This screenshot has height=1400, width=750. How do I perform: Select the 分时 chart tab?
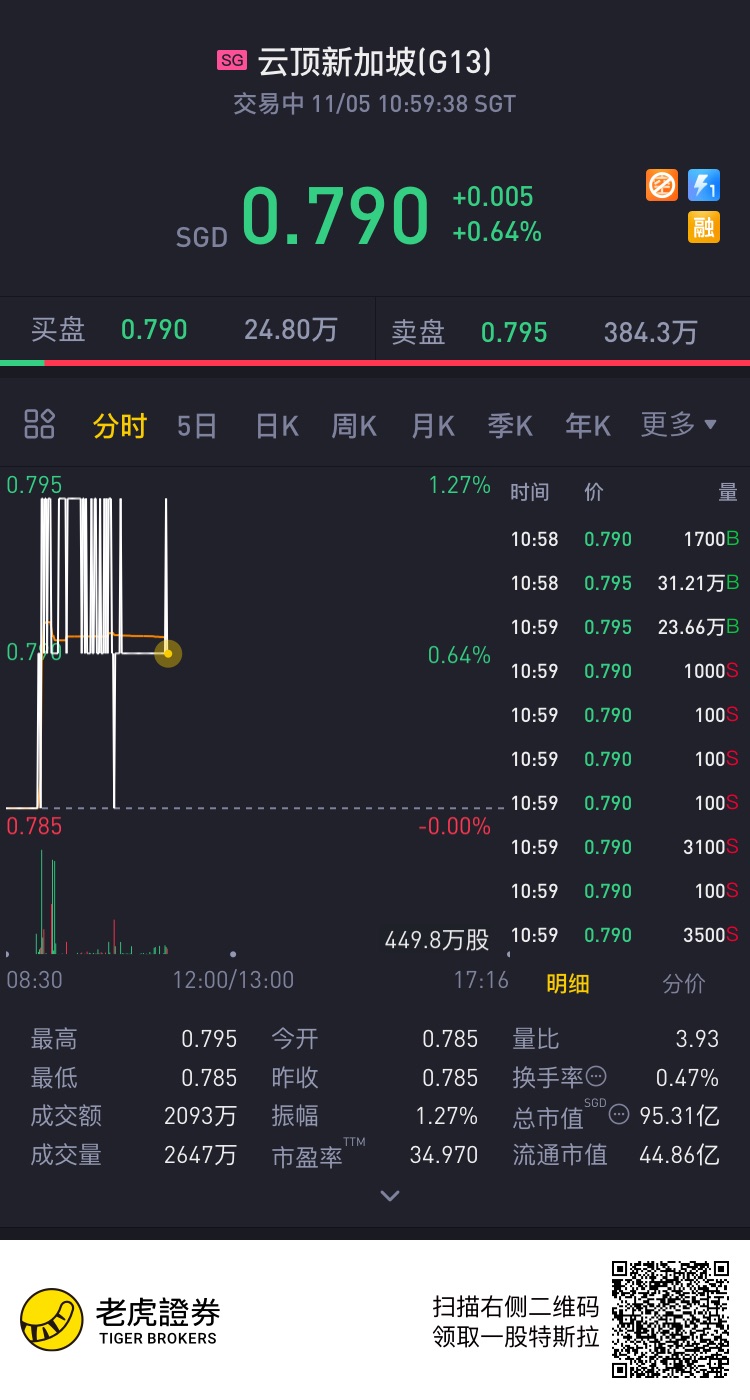(120, 426)
